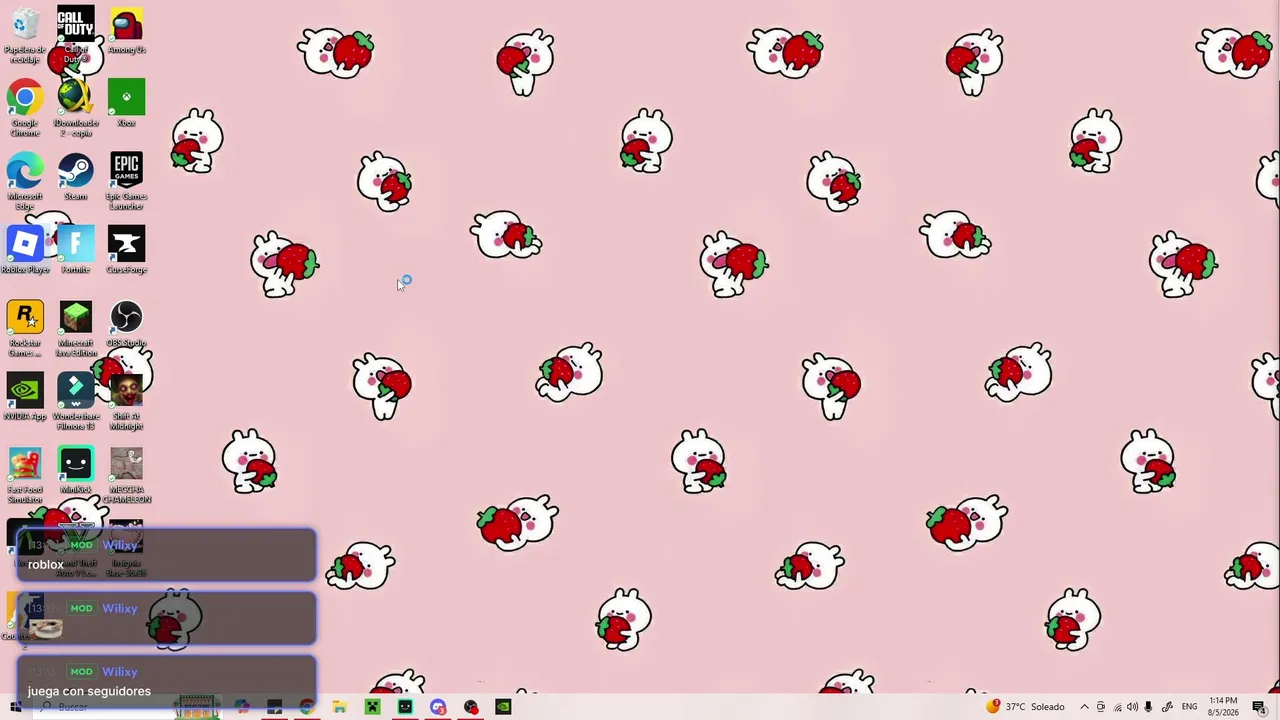Switch to Google Chrome on the taskbar

point(307,707)
